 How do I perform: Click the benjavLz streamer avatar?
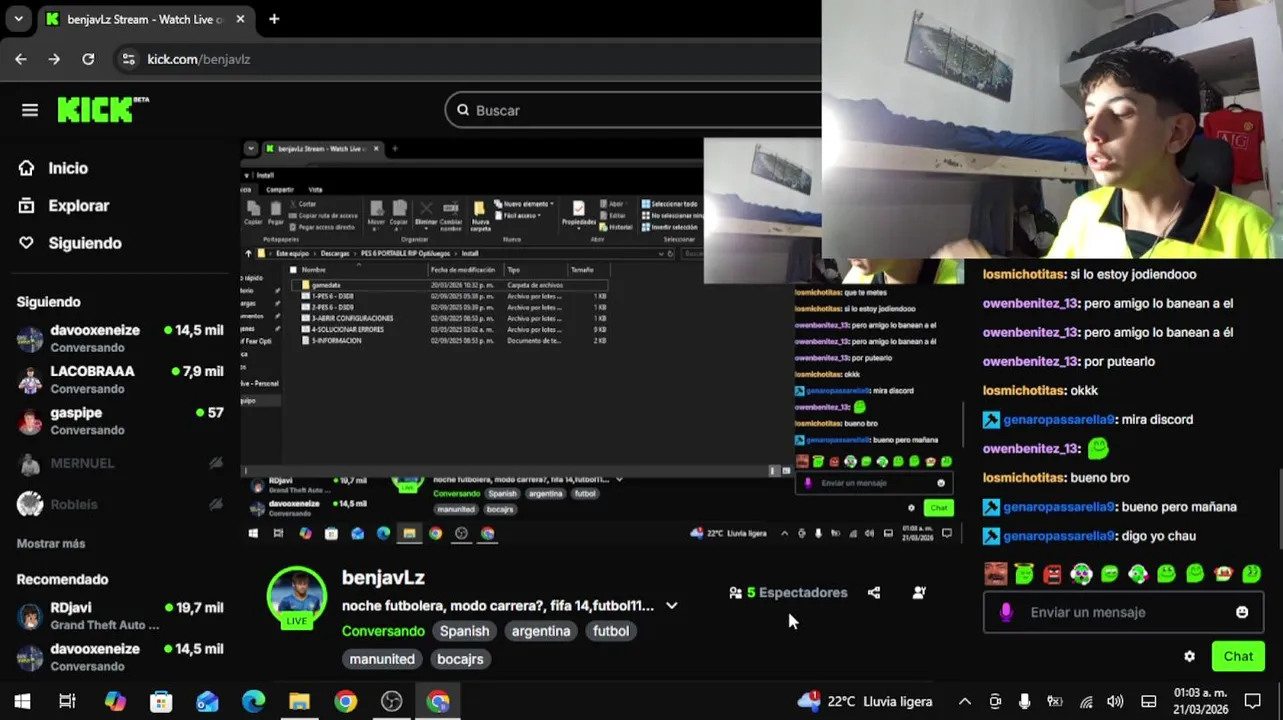(x=296, y=596)
